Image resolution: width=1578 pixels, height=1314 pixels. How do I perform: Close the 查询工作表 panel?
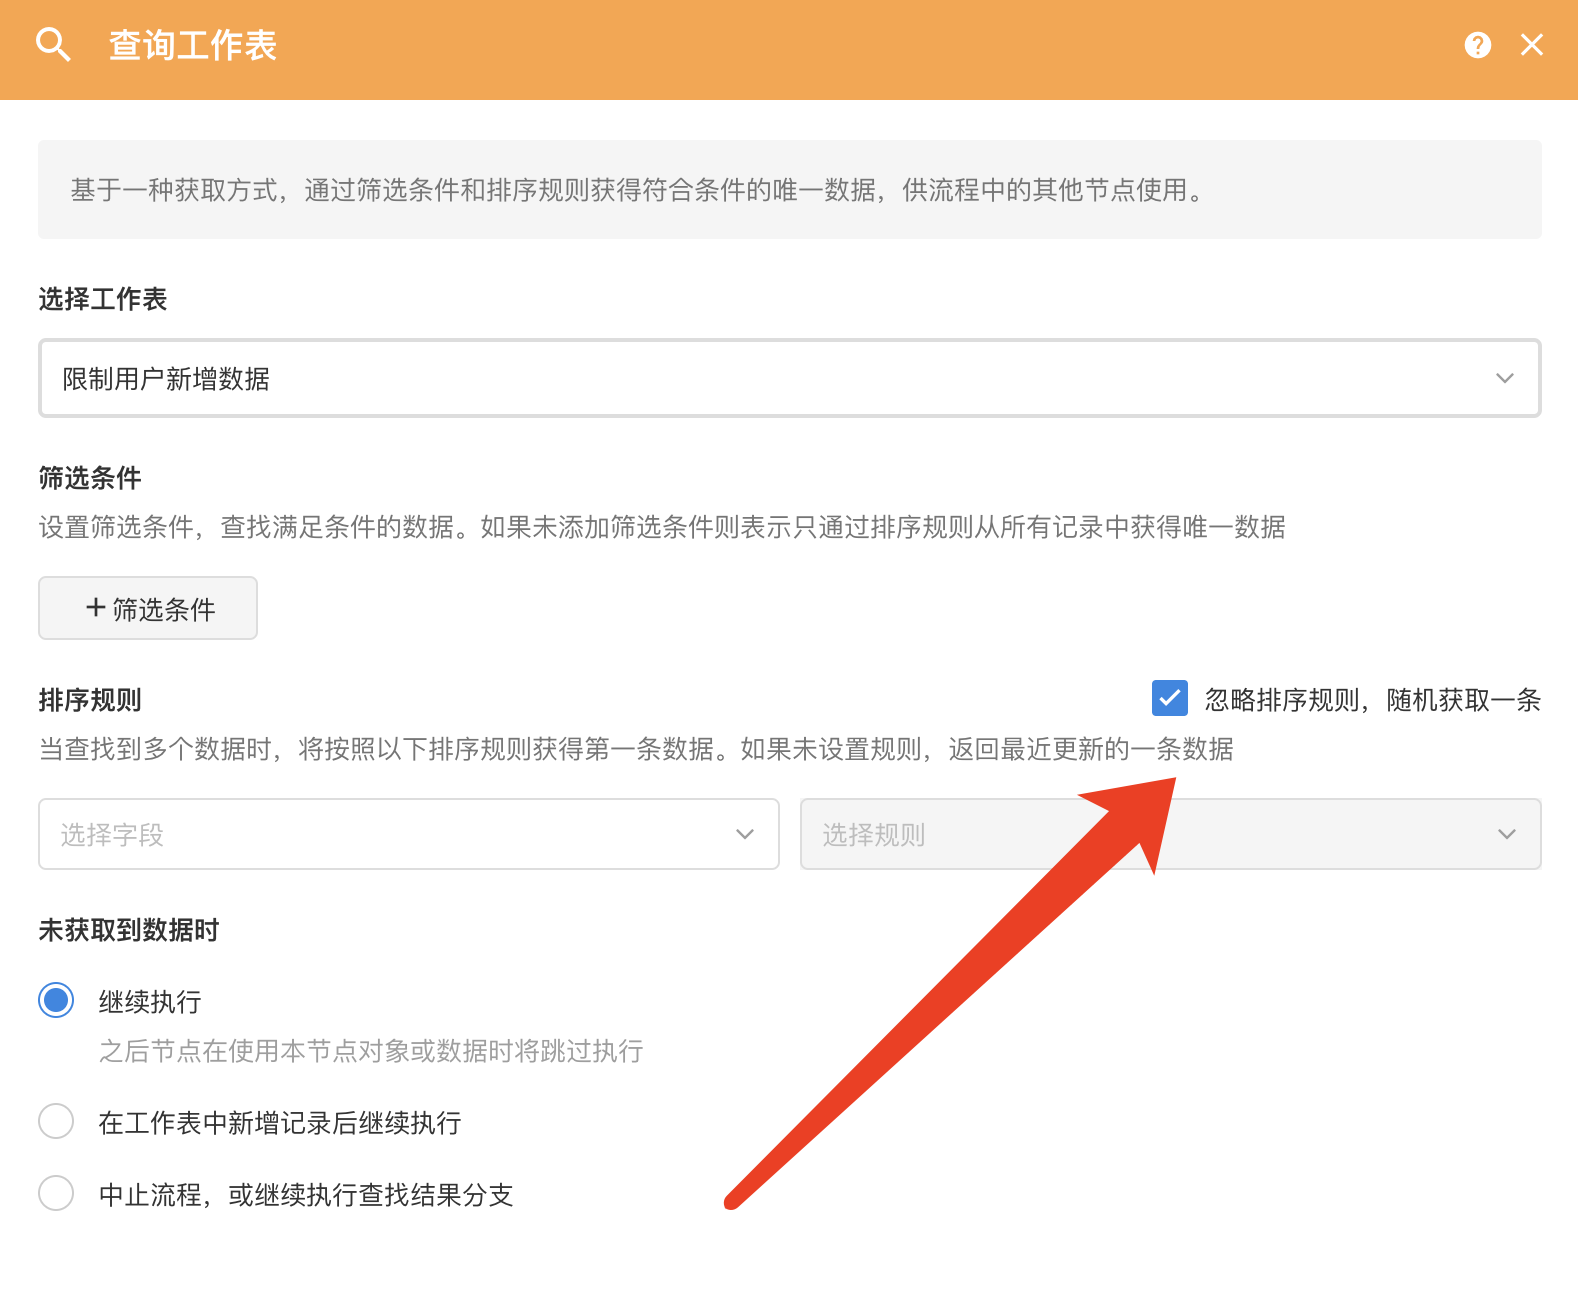tap(1531, 45)
